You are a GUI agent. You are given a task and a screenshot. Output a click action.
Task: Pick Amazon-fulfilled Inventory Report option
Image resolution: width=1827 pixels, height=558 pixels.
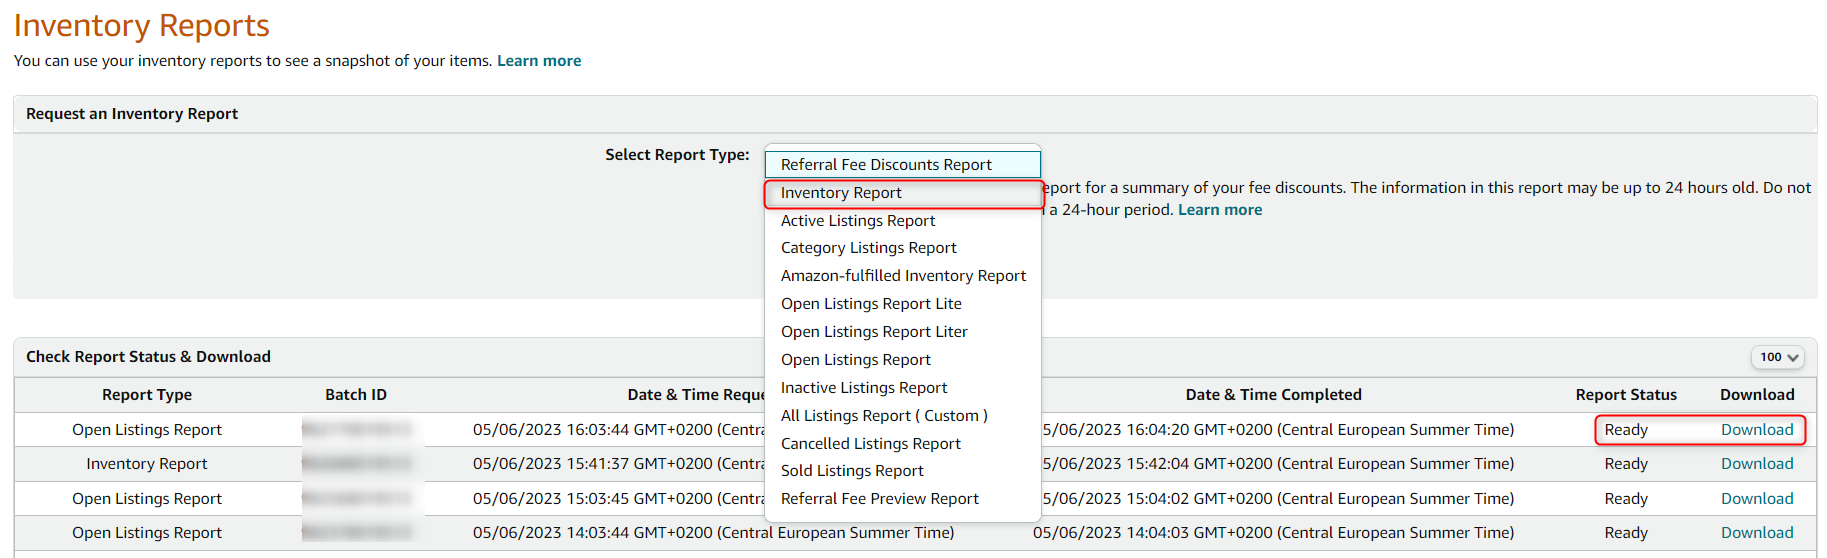(903, 276)
